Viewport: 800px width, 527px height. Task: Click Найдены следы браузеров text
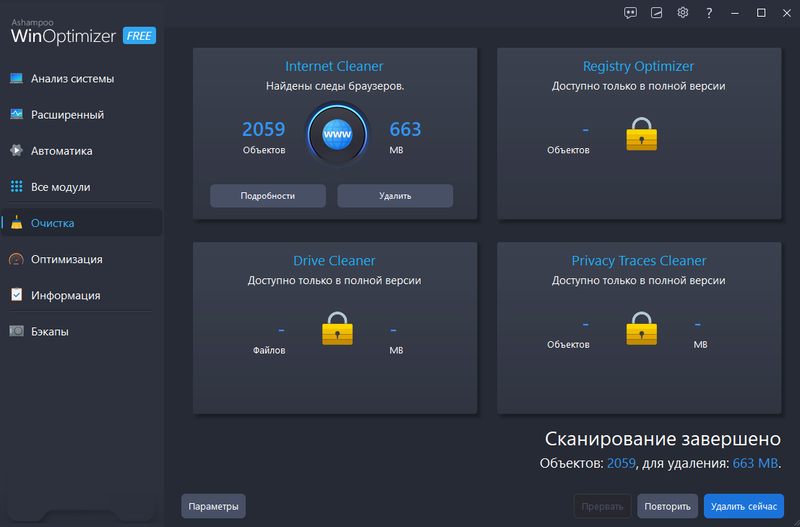click(335, 86)
